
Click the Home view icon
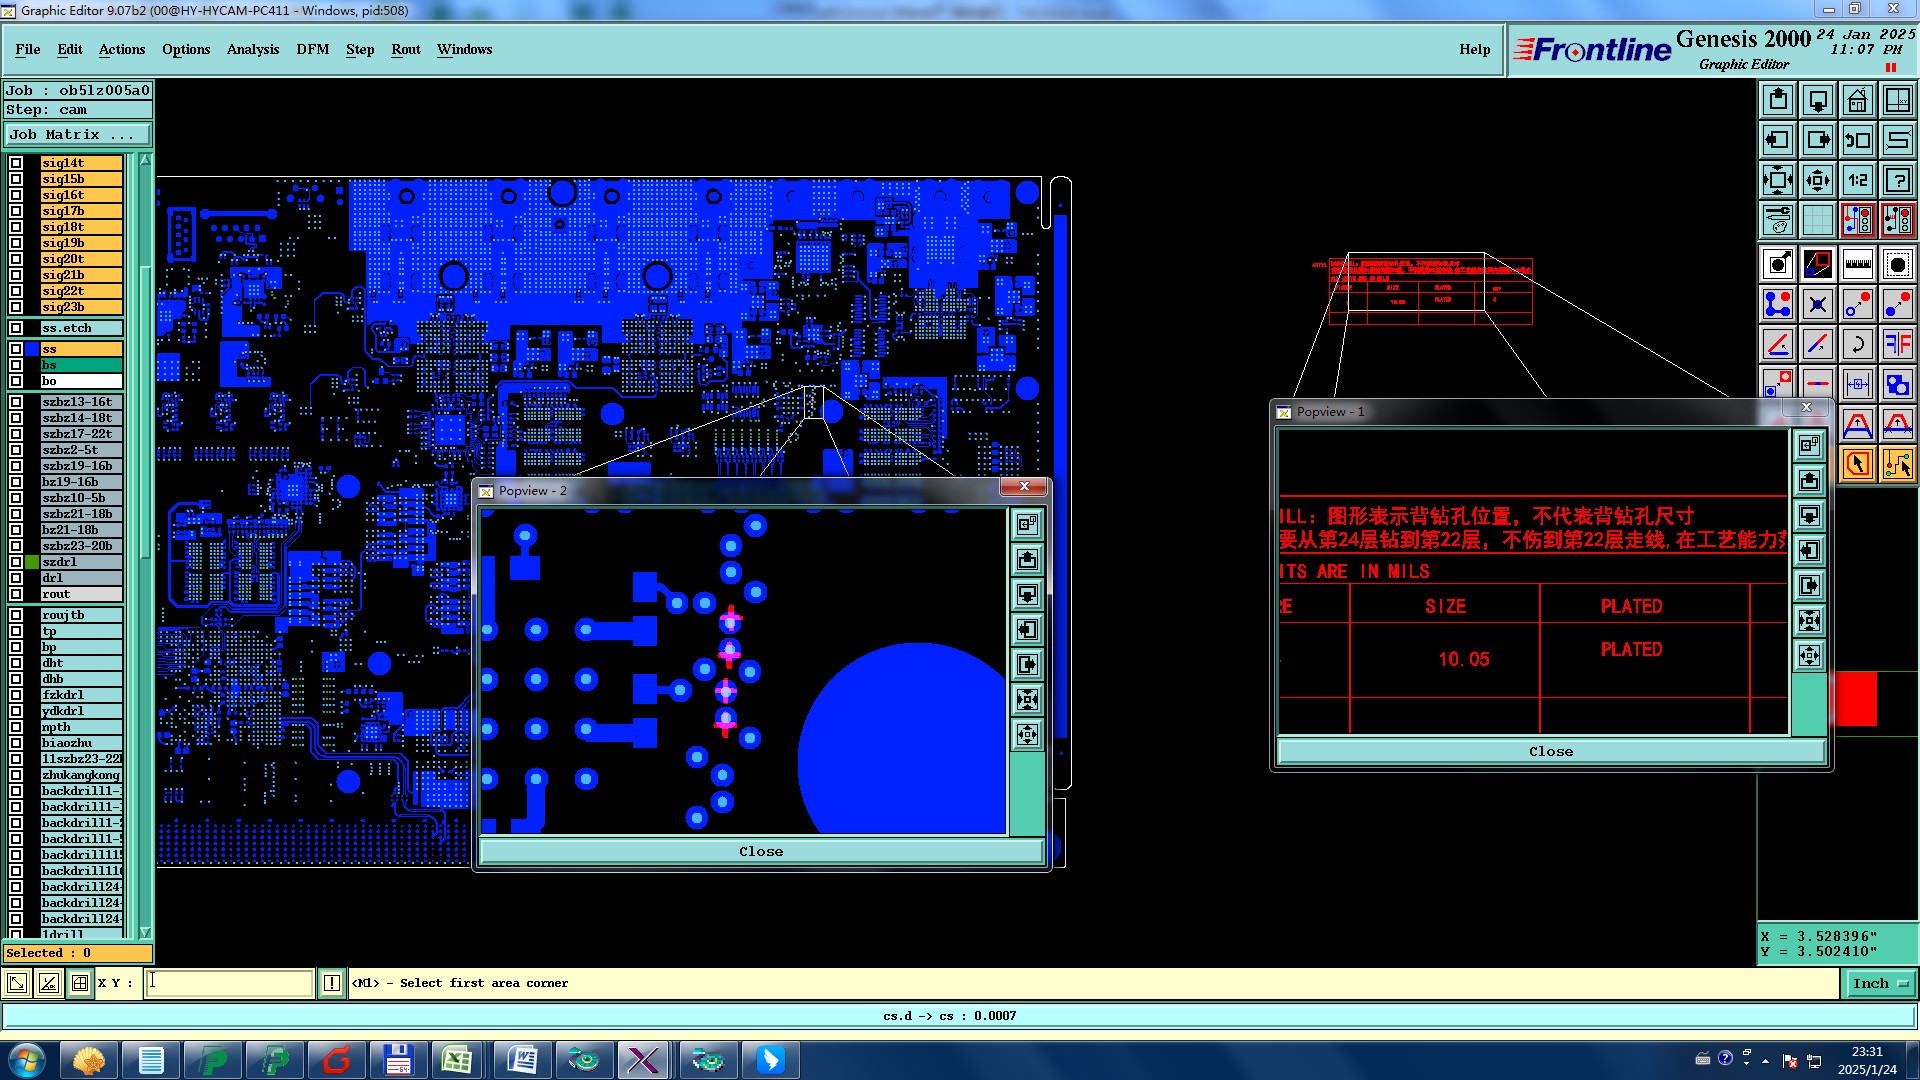(1857, 101)
